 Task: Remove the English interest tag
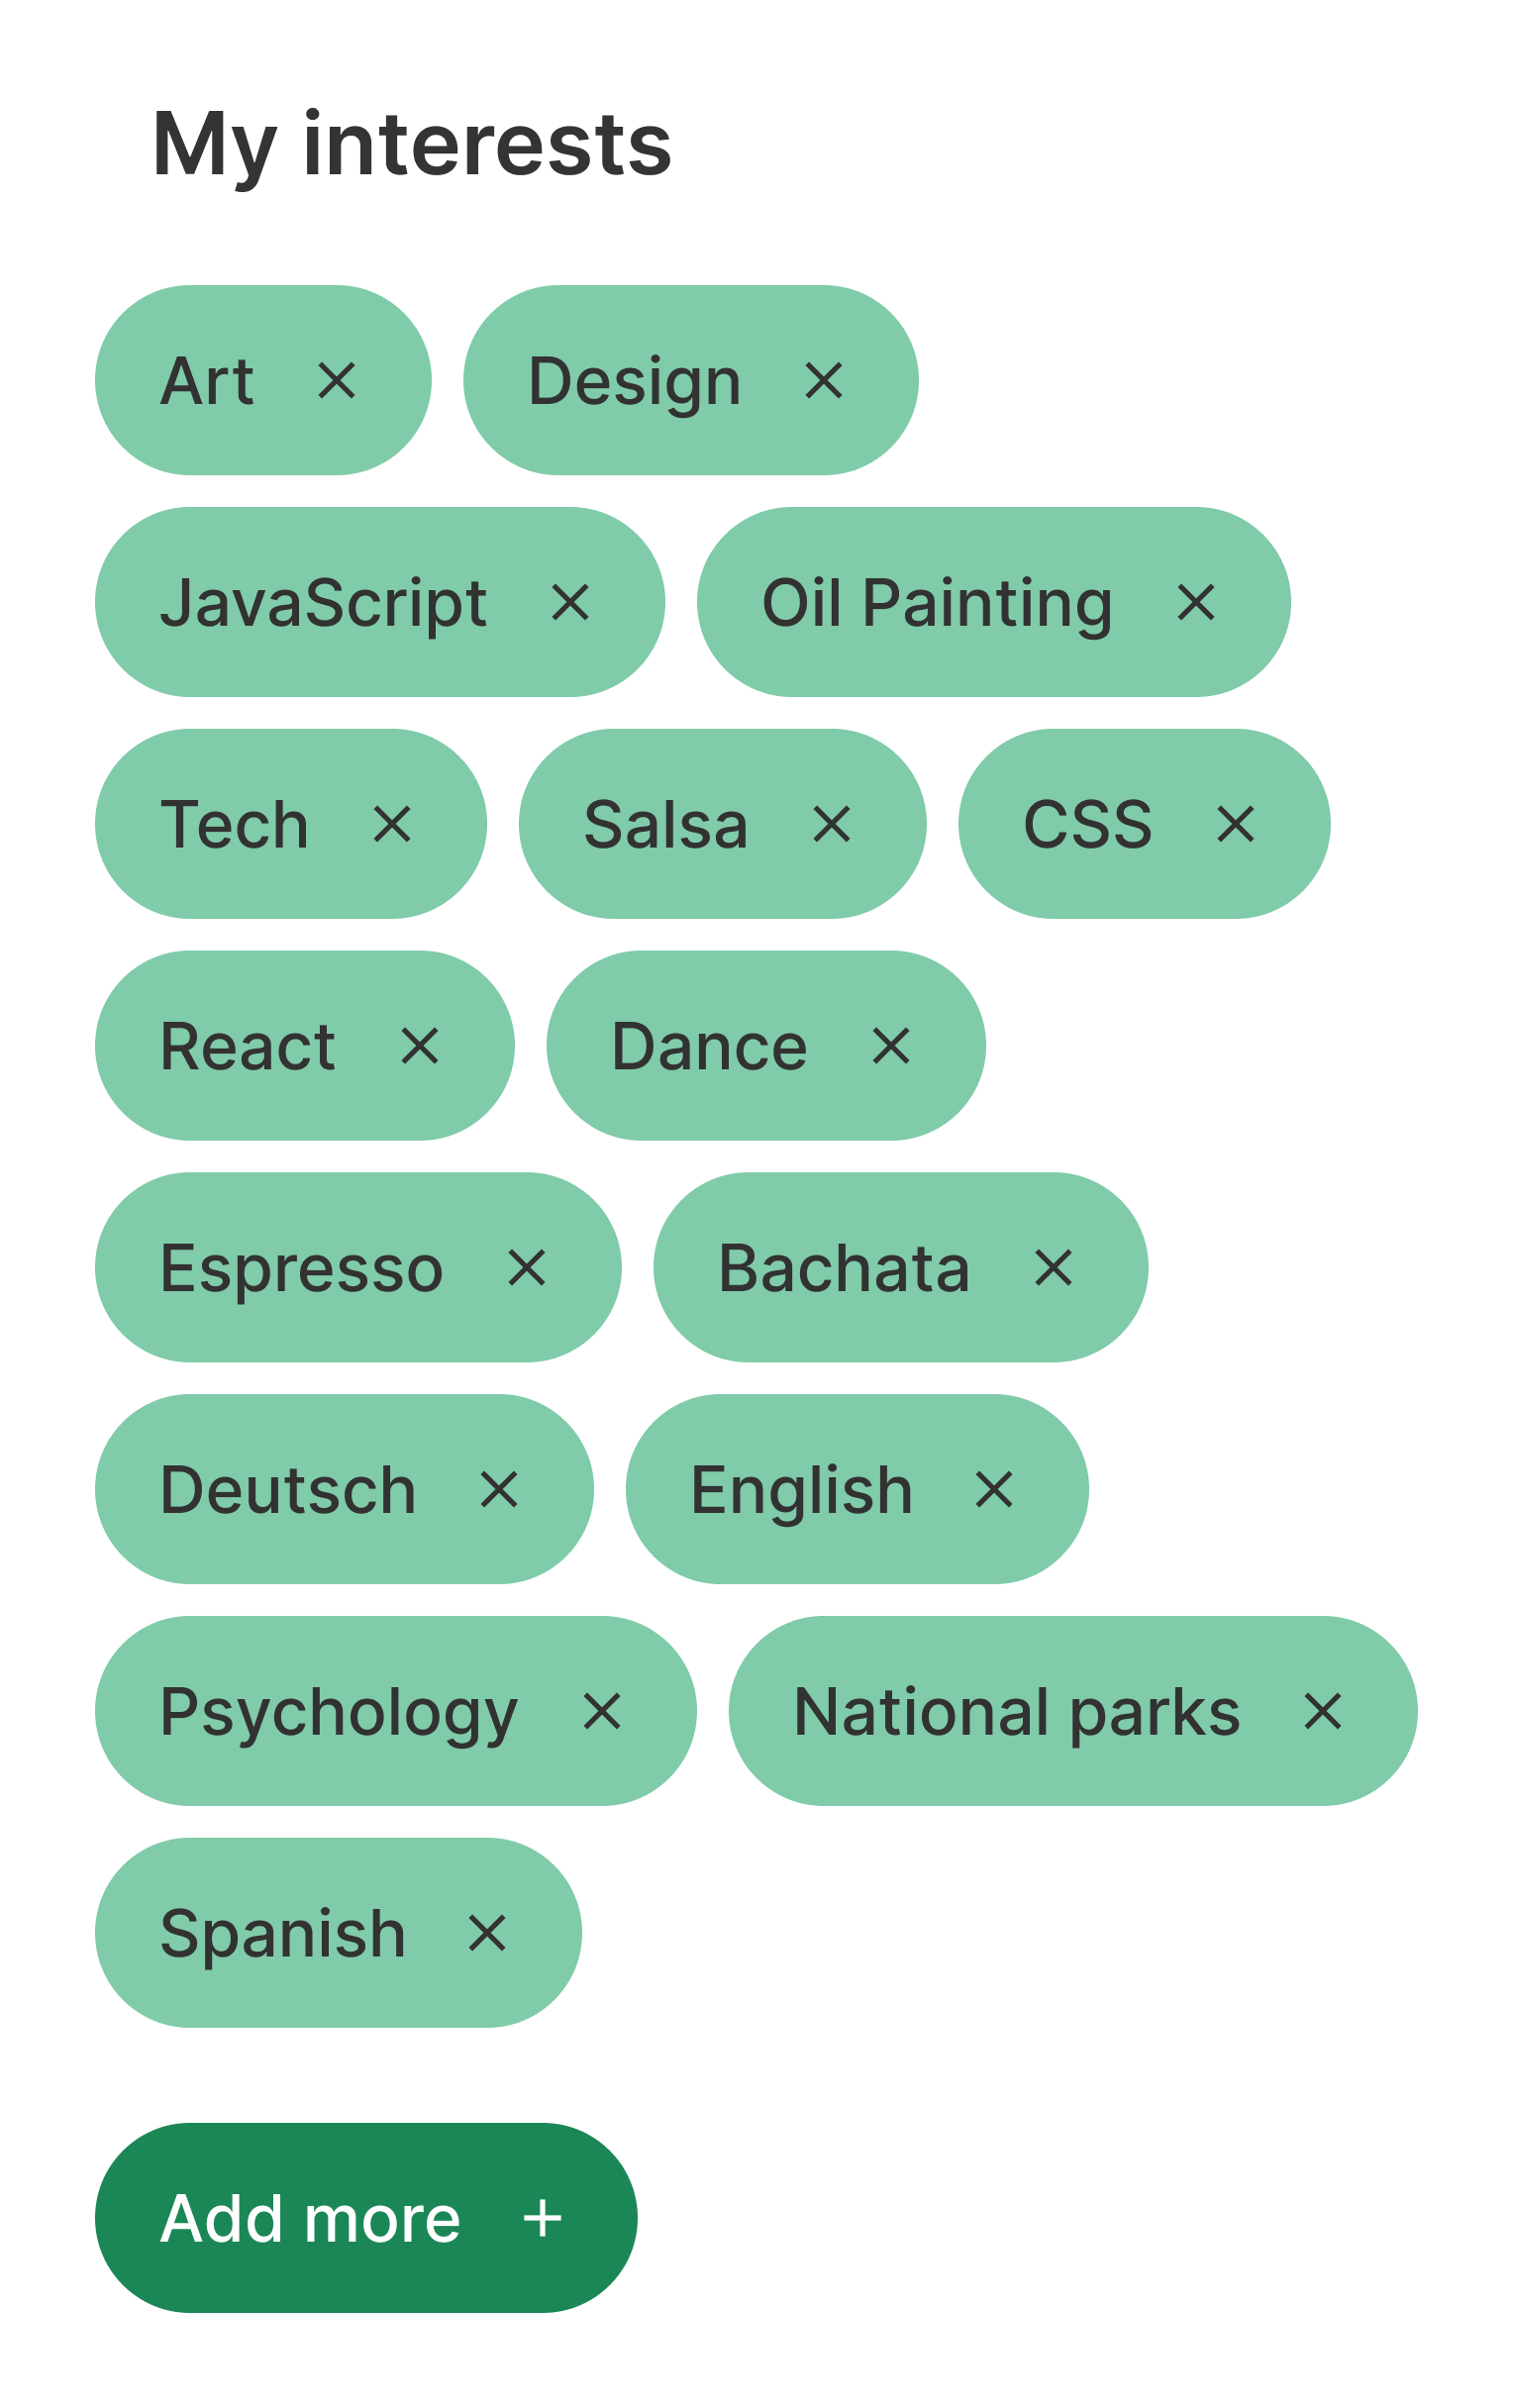coord(994,1489)
